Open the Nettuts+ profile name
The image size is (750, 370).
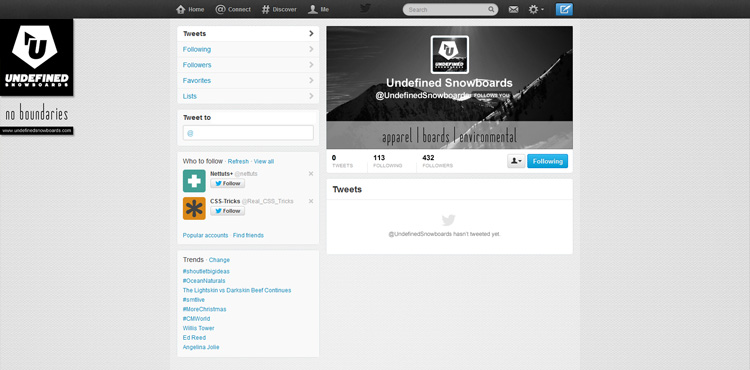point(221,174)
